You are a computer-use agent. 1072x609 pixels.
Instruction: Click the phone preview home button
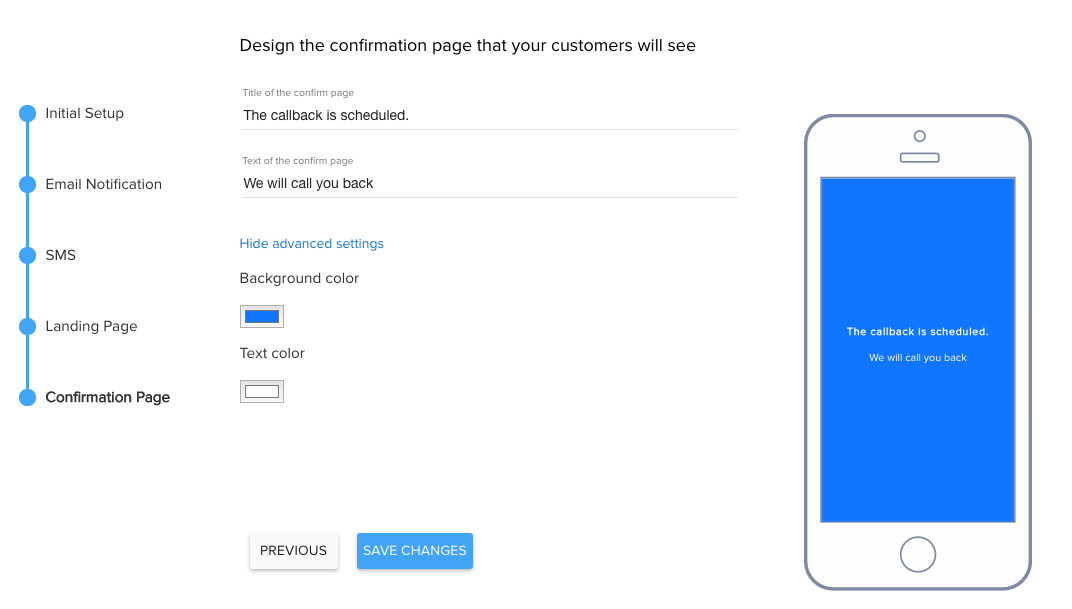917,554
